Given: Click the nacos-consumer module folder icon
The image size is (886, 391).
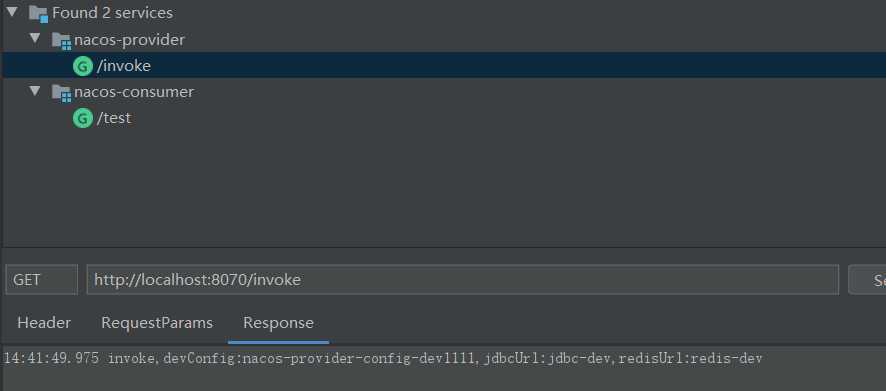Looking at the screenshot, I should 61,93.
